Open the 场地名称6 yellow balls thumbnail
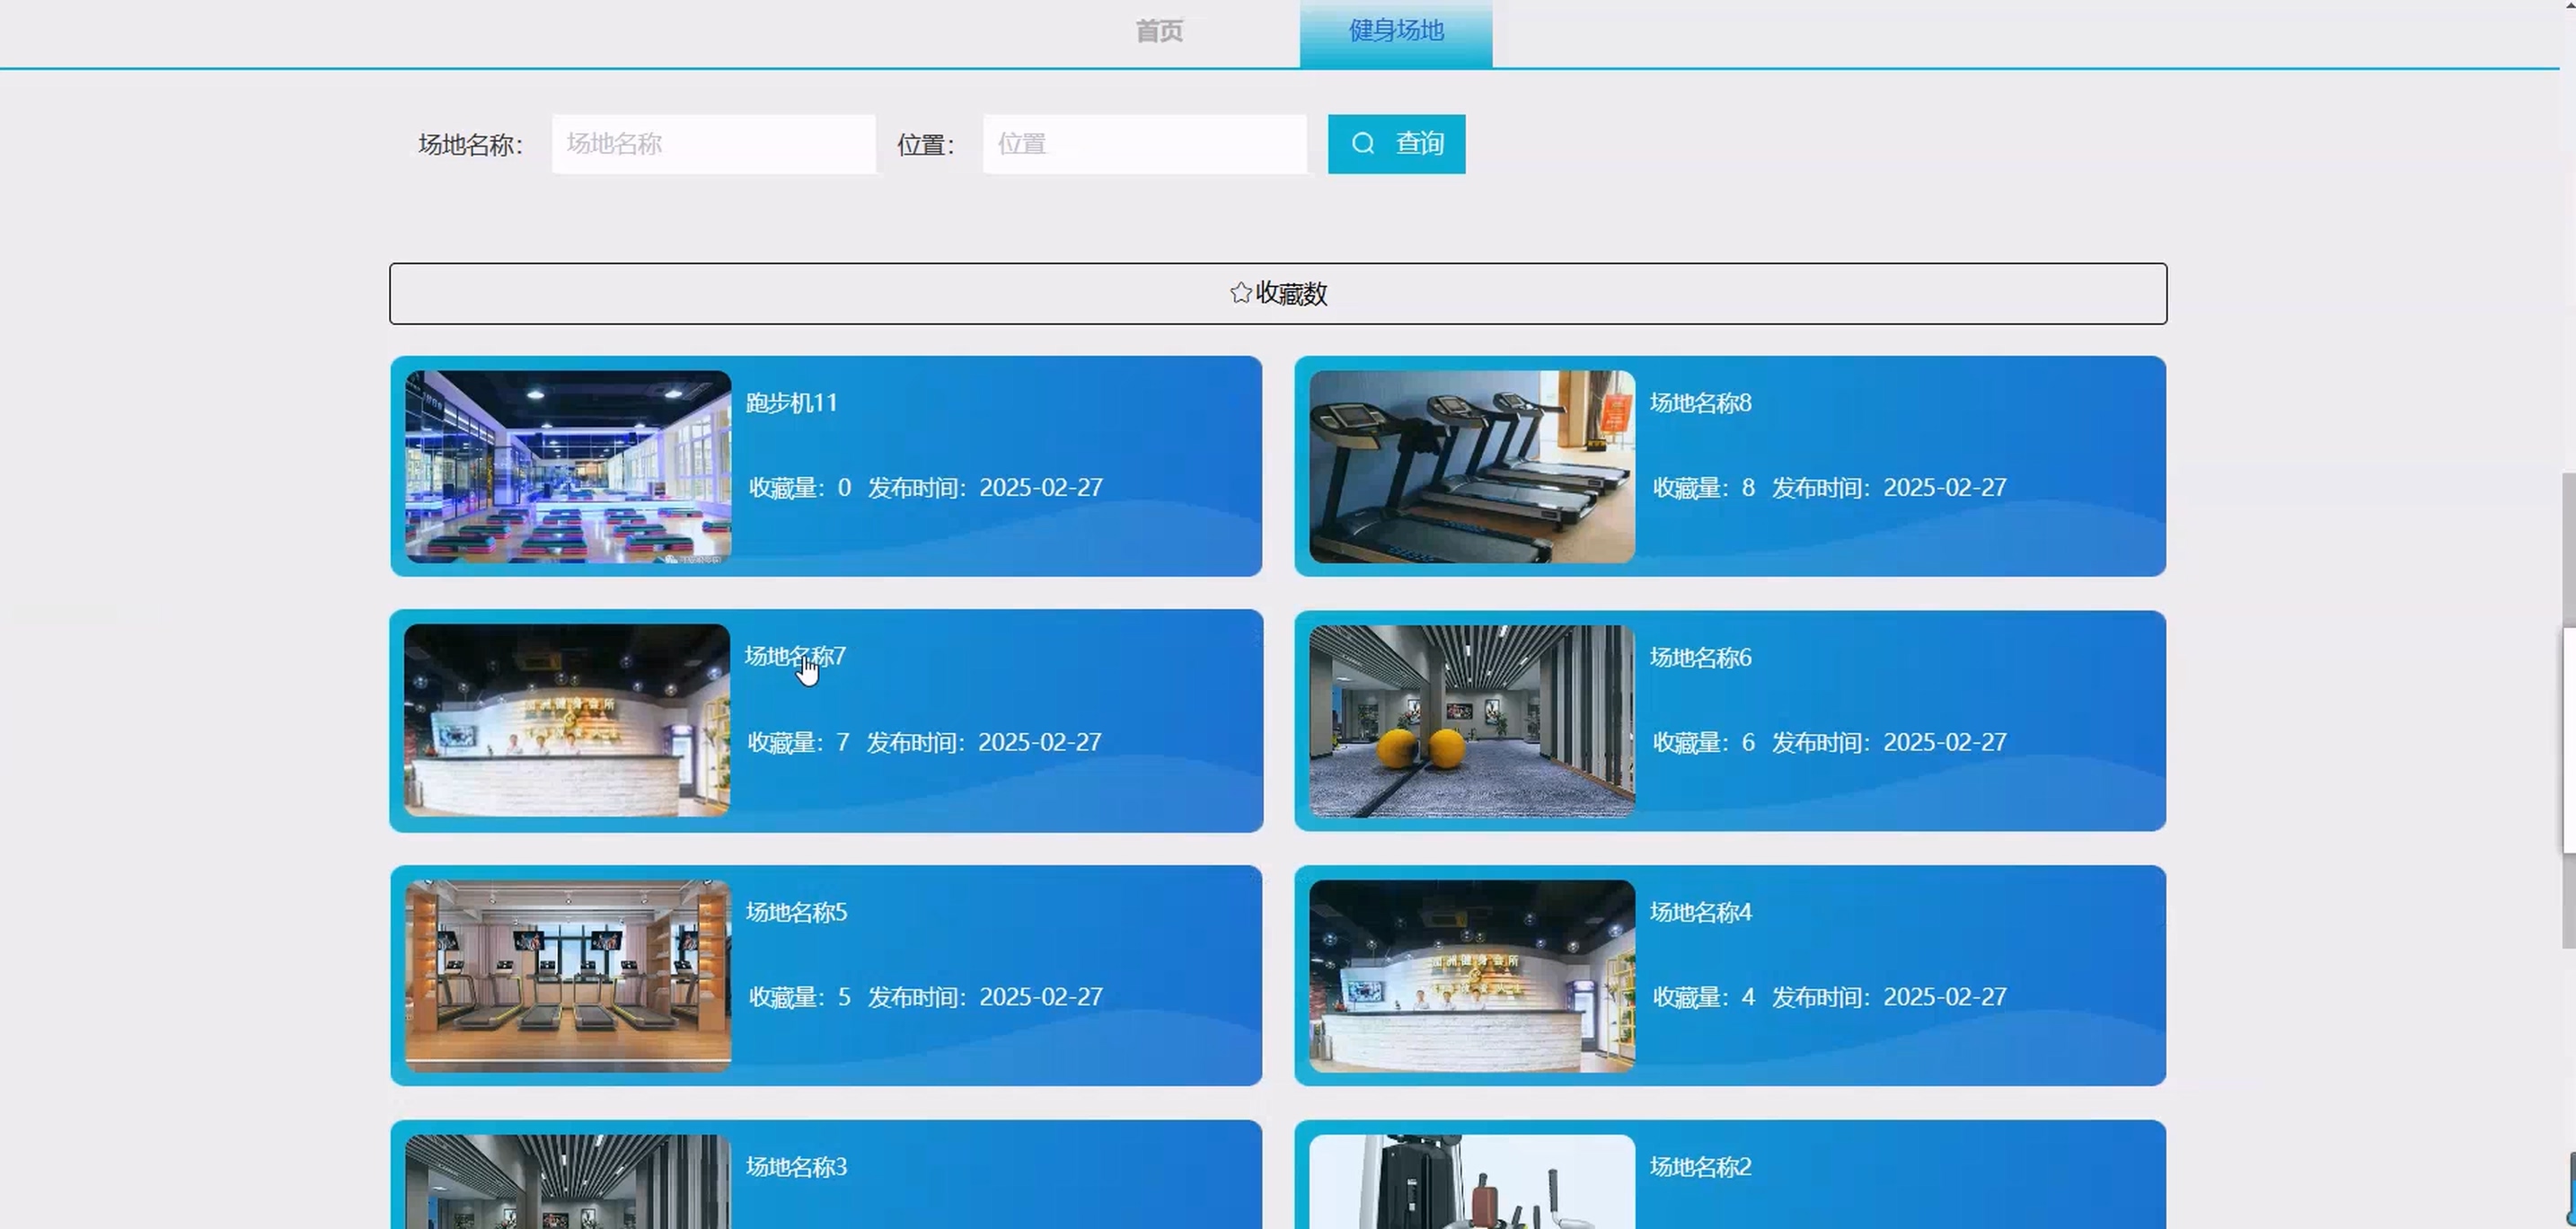Image resolution: width=2576 pixels, height=1229 pixels. tap(1471, 722)
